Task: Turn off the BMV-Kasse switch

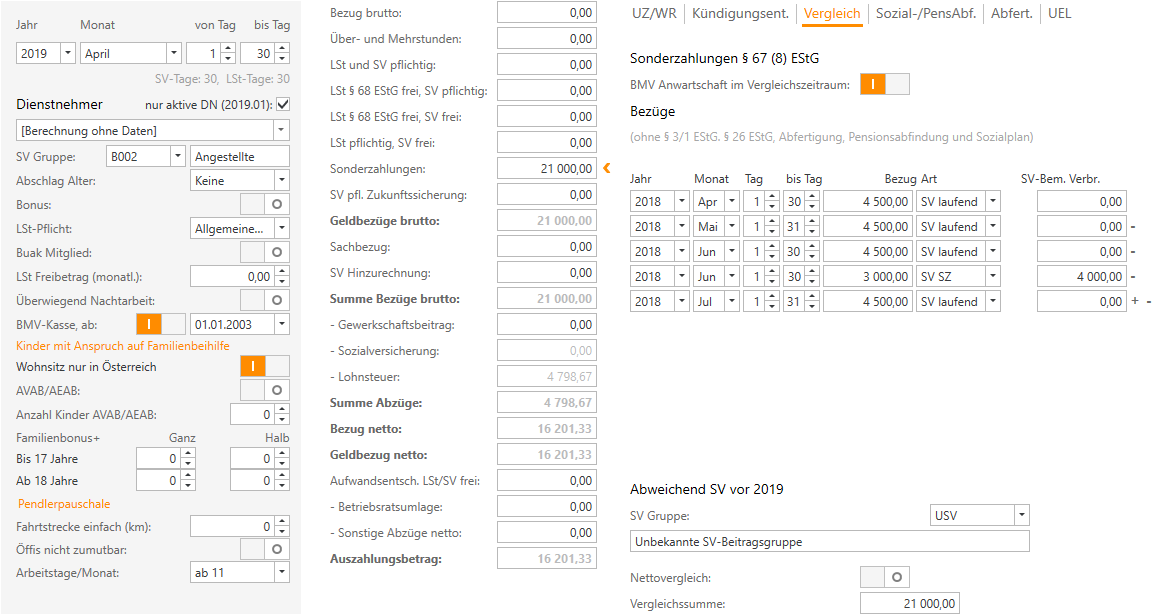Action: 161,324
